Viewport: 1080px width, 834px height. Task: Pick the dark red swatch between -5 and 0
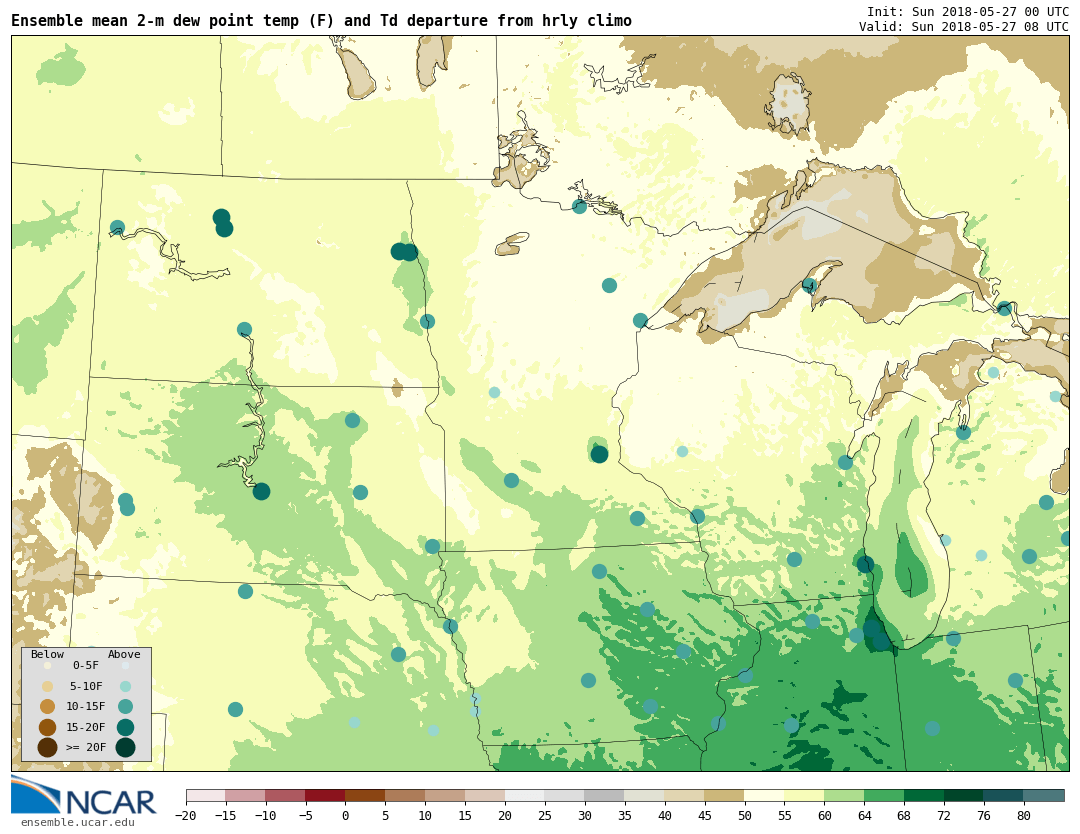326,796
